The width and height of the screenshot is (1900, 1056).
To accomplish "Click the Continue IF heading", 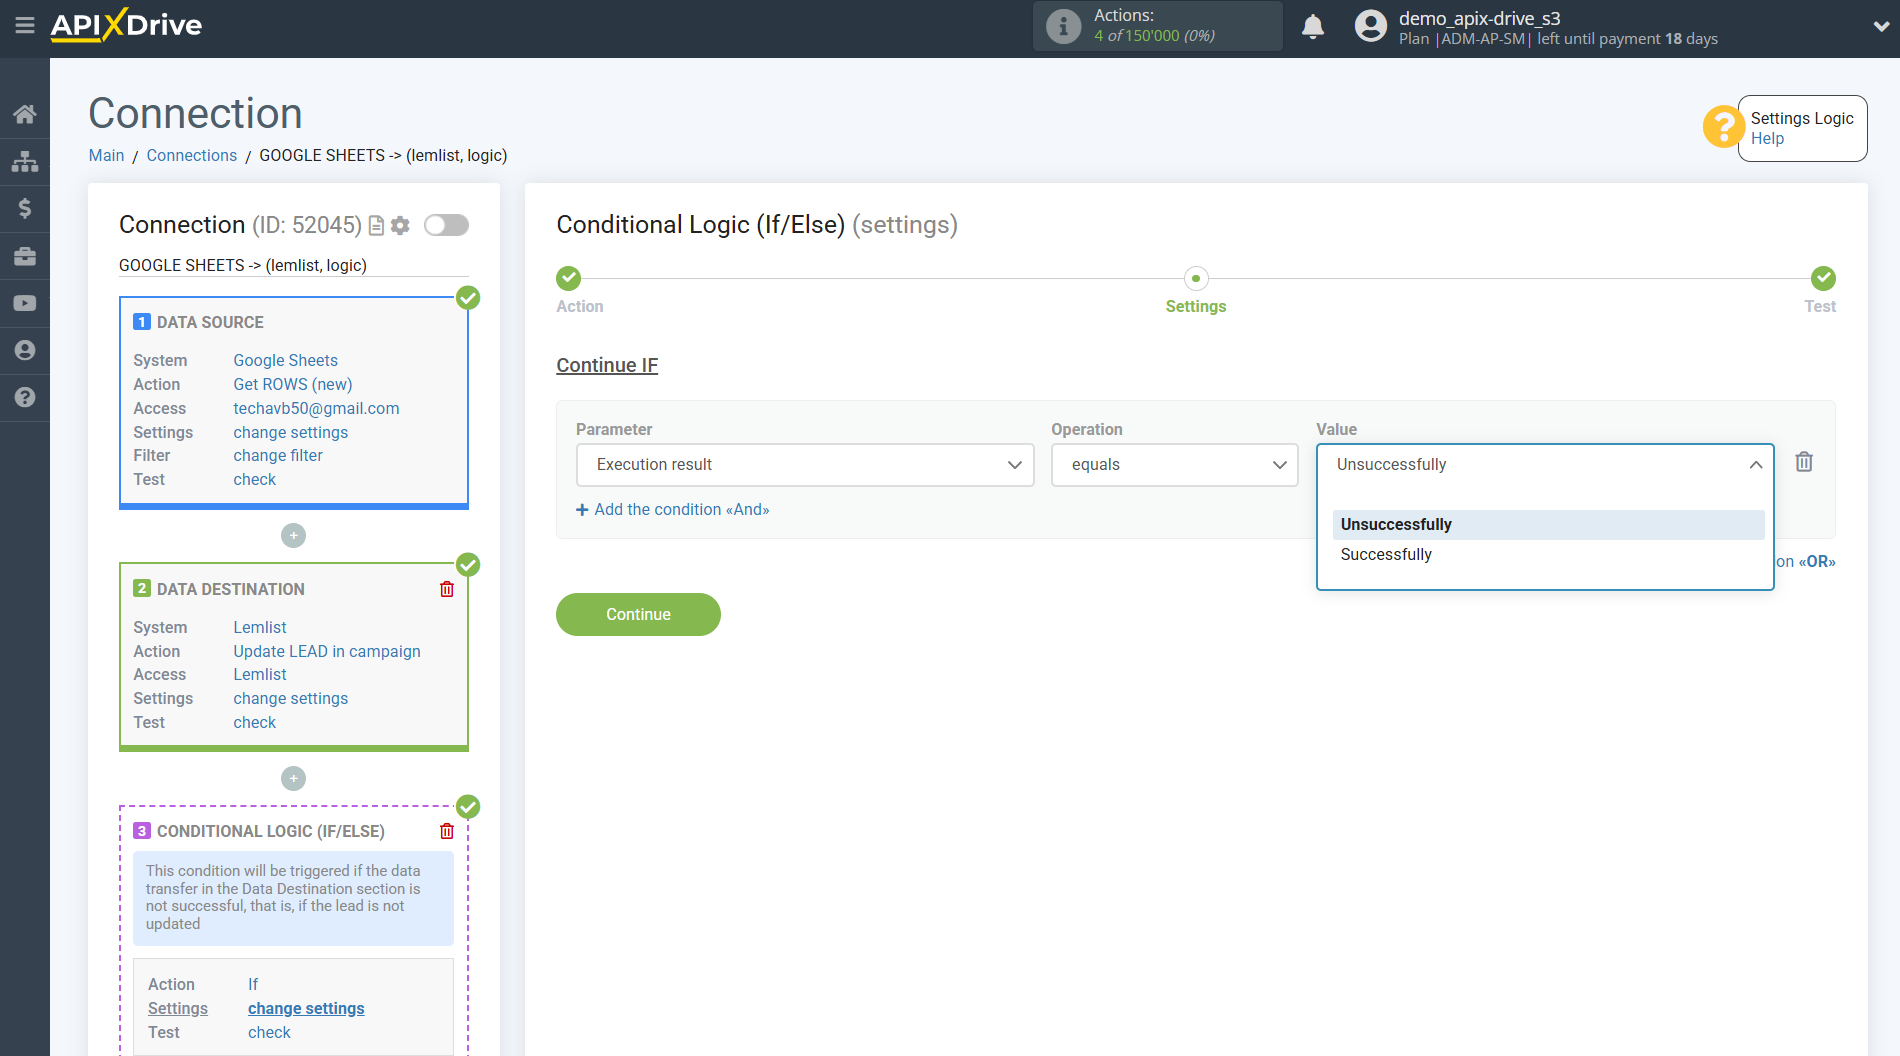I will click(x=607, y=365).
